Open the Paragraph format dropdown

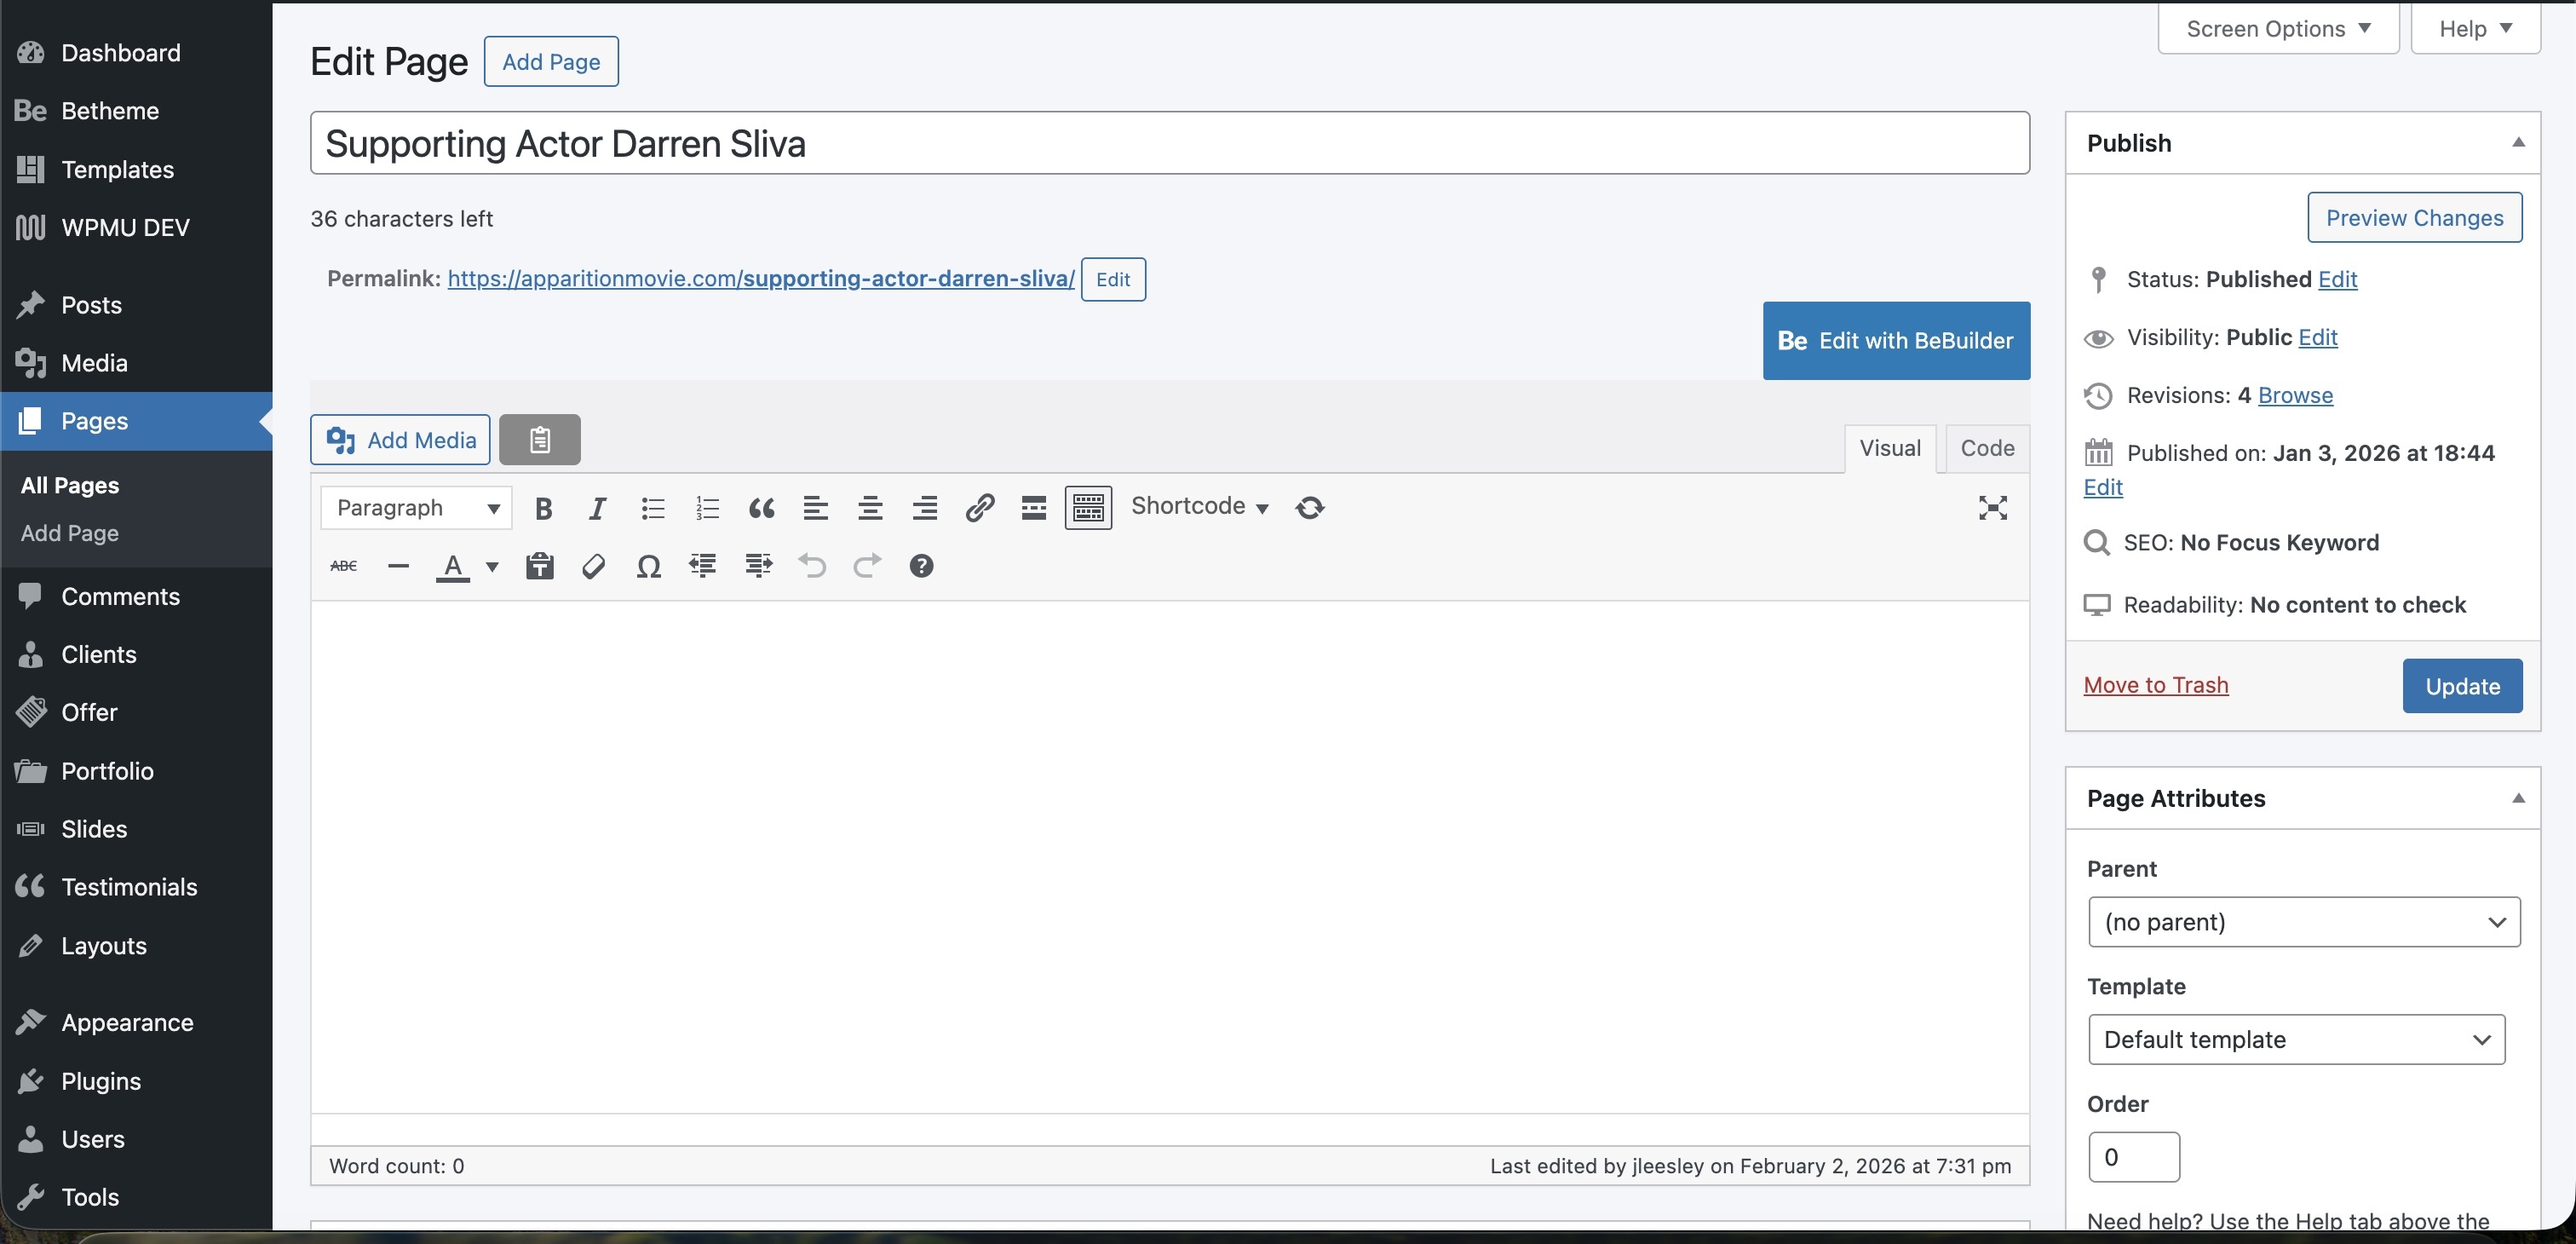[416, 508]
